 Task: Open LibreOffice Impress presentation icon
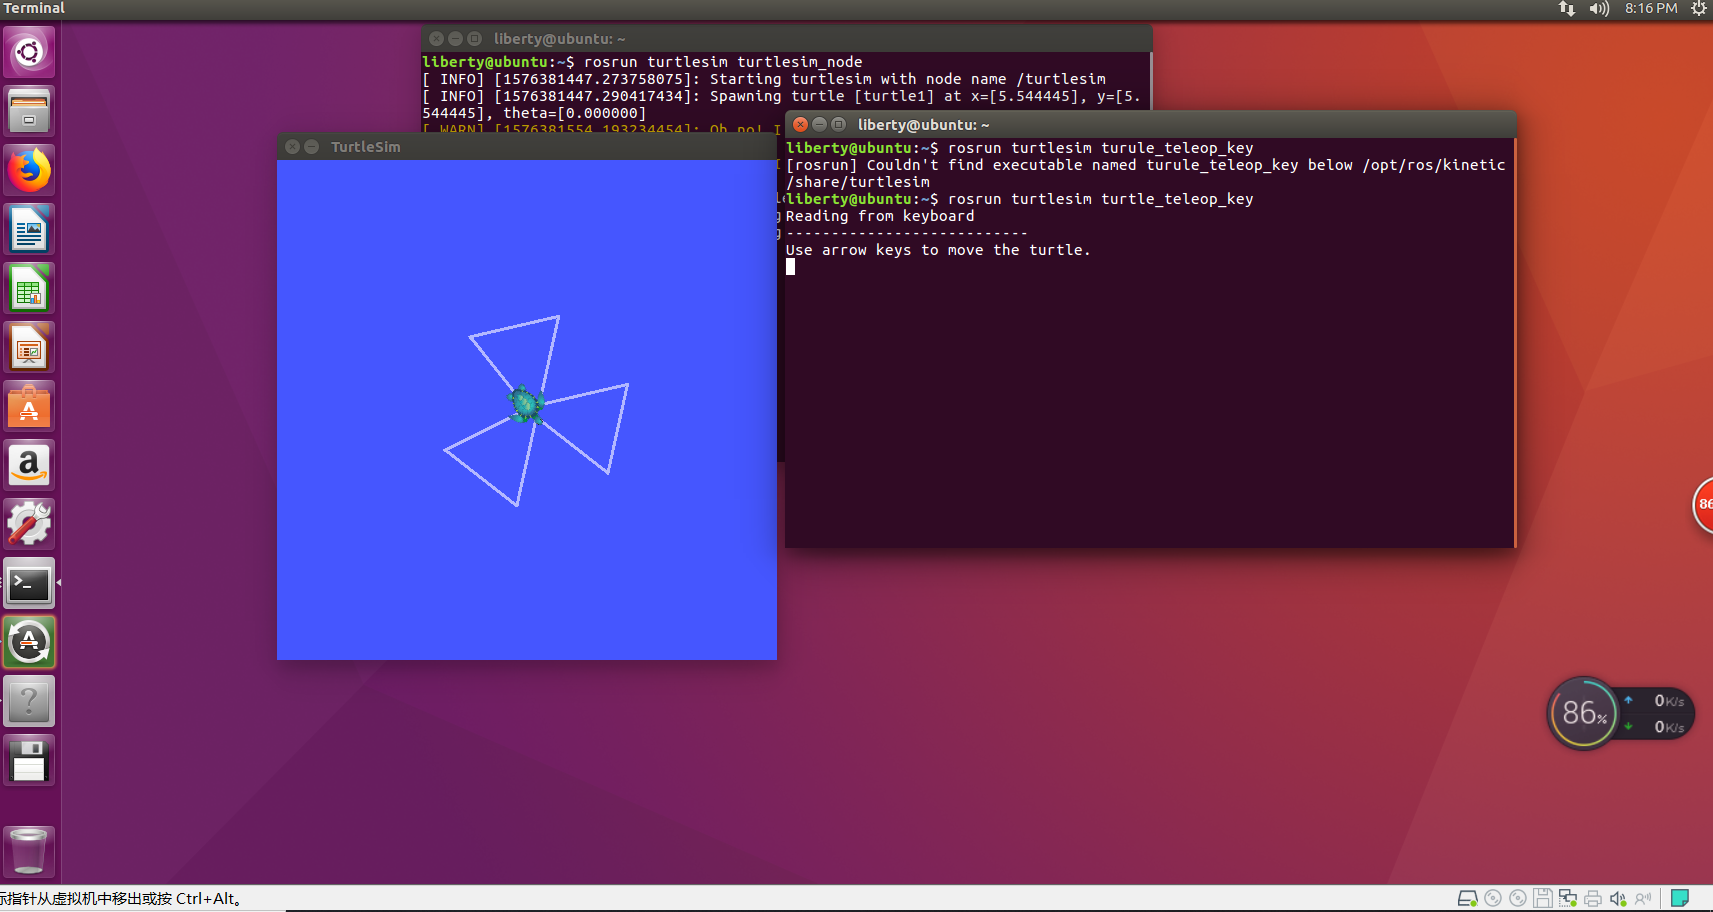pyautogui.click(x=29, y=347)
